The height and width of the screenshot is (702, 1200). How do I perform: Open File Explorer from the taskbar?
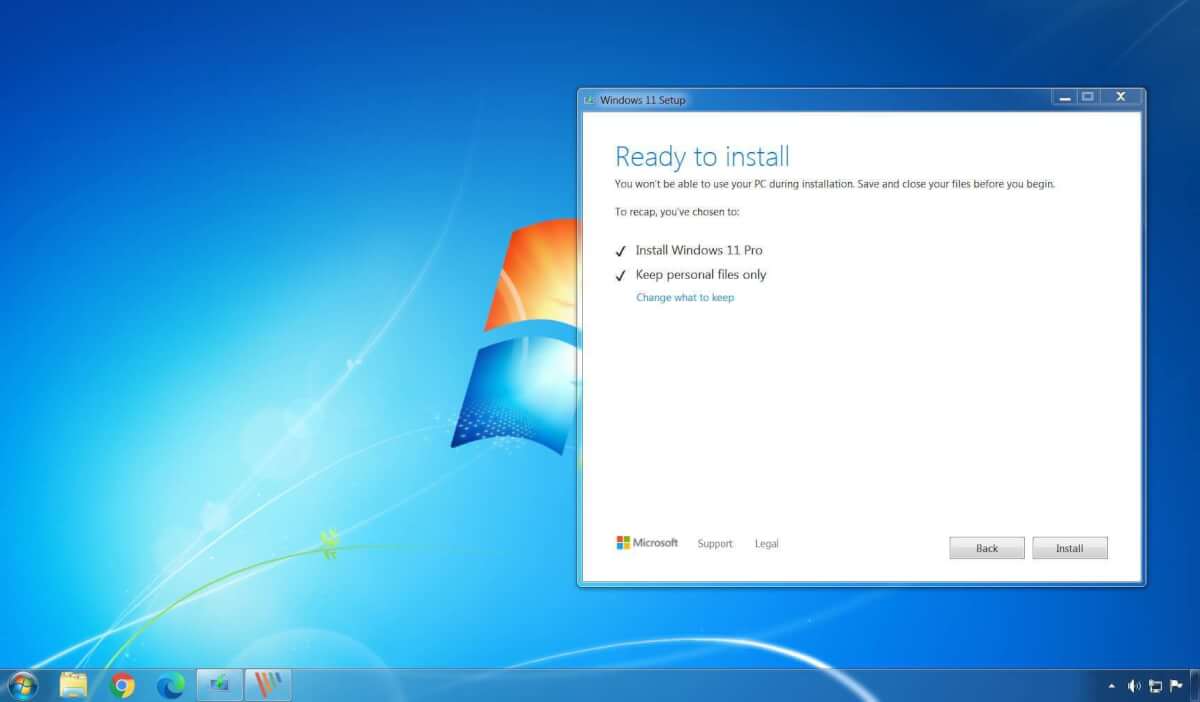click(74, 685)
